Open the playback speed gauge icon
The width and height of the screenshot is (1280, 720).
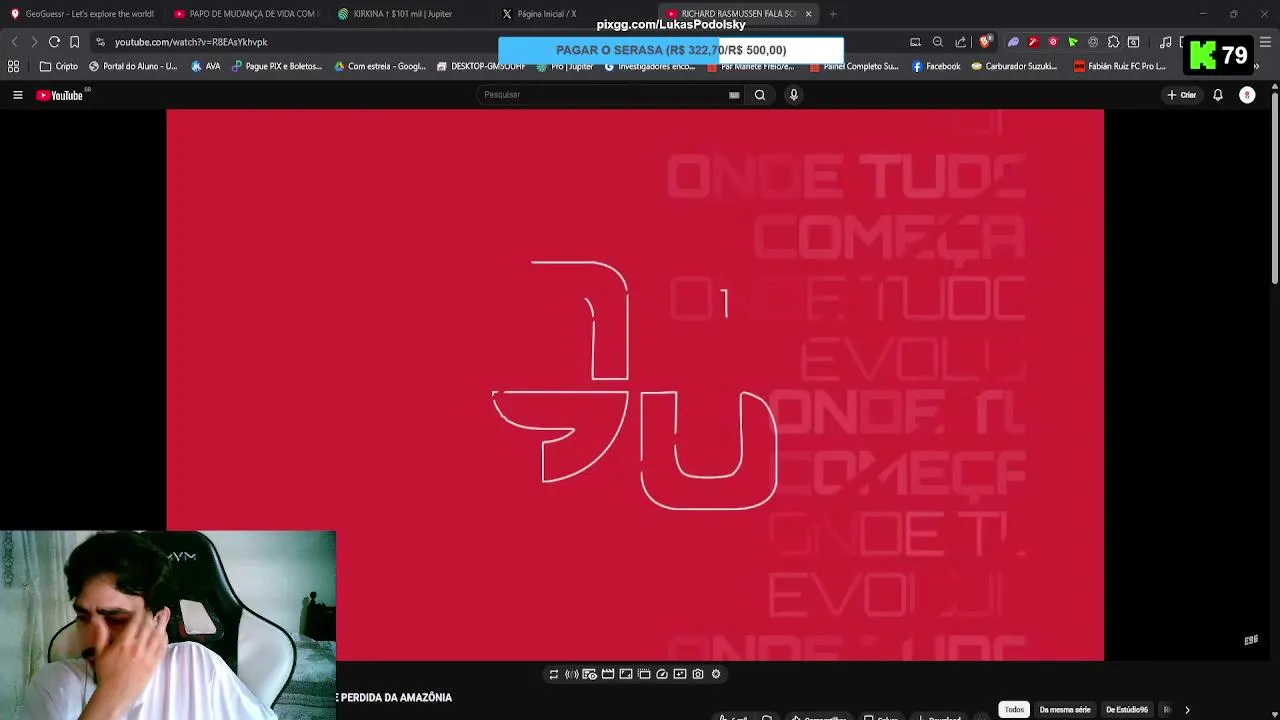tap(662, 674)
